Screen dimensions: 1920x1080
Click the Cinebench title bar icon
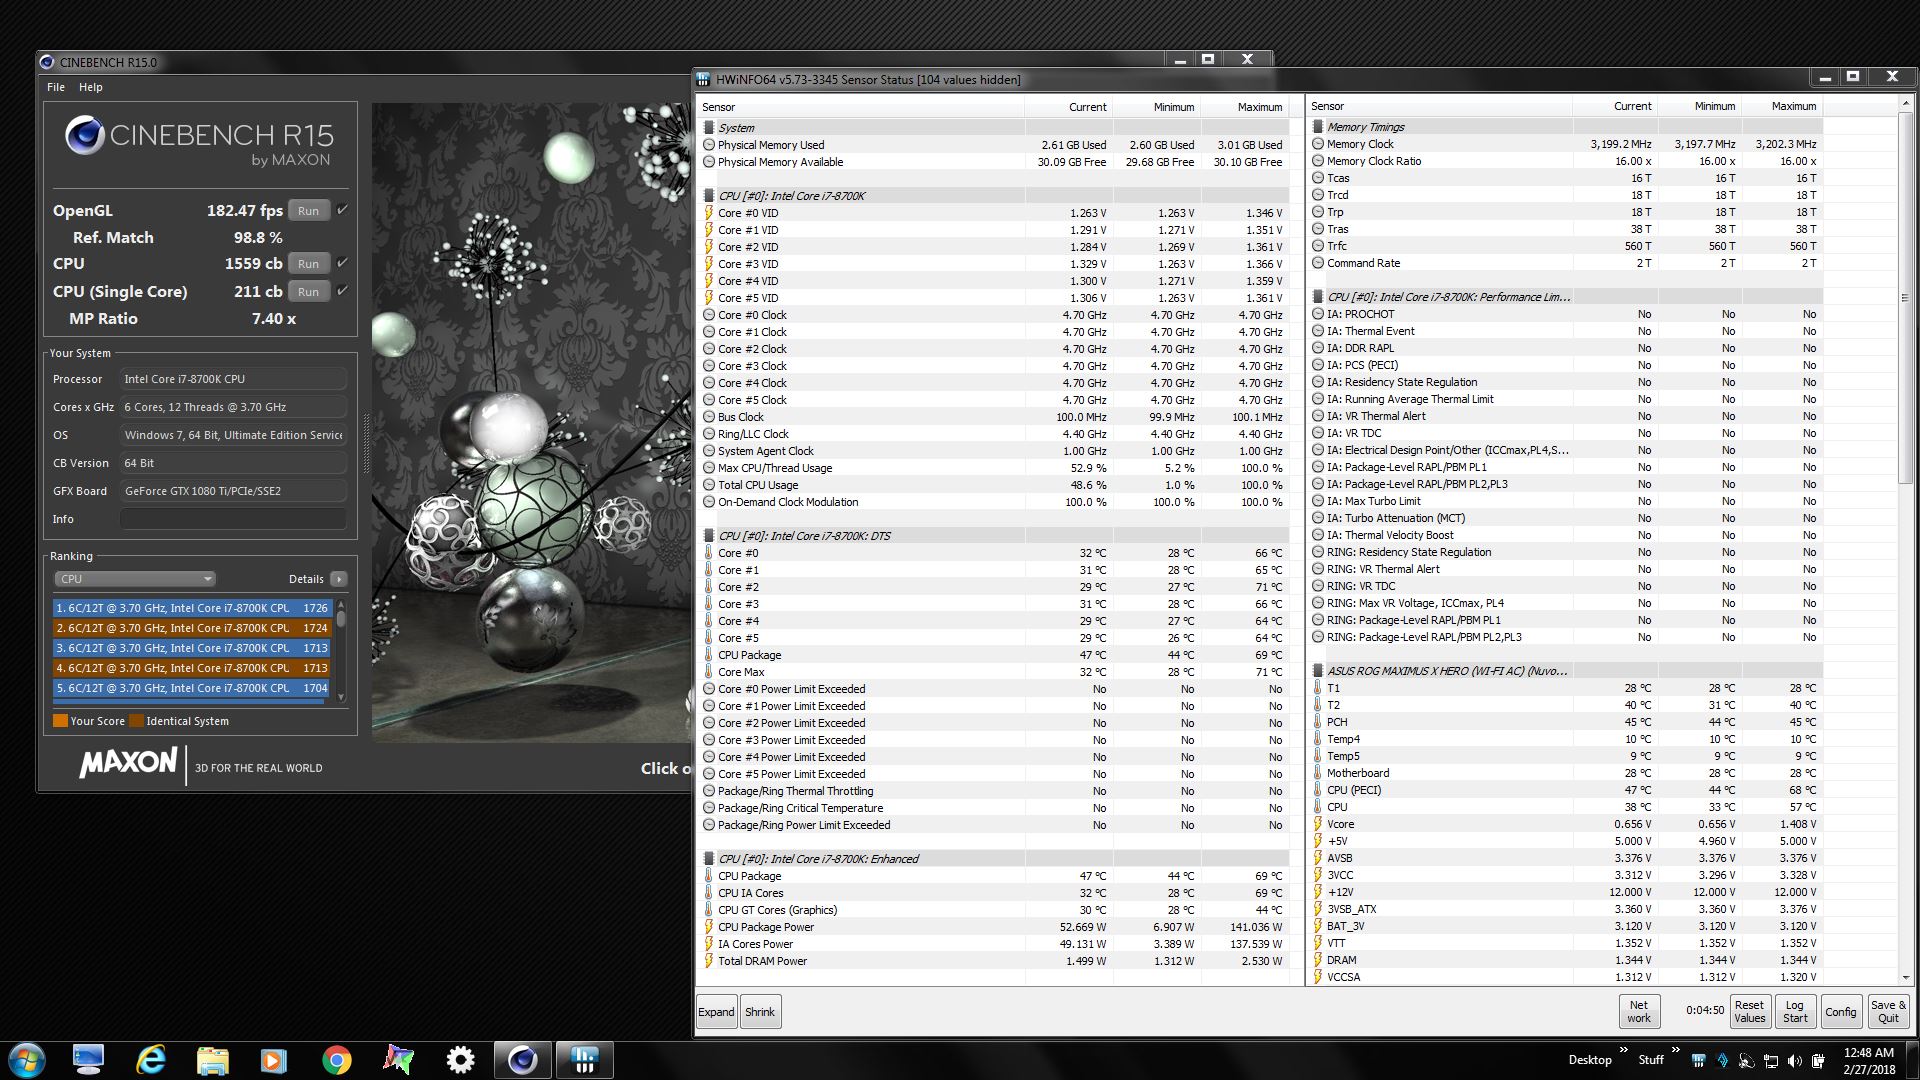(x=47, y=62)
